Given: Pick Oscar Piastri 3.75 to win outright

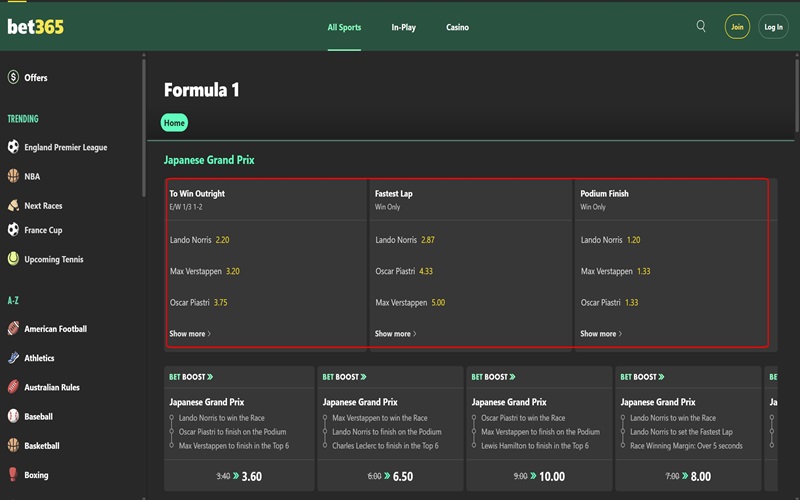Looking at the screenshot, I should click(198, 303).
